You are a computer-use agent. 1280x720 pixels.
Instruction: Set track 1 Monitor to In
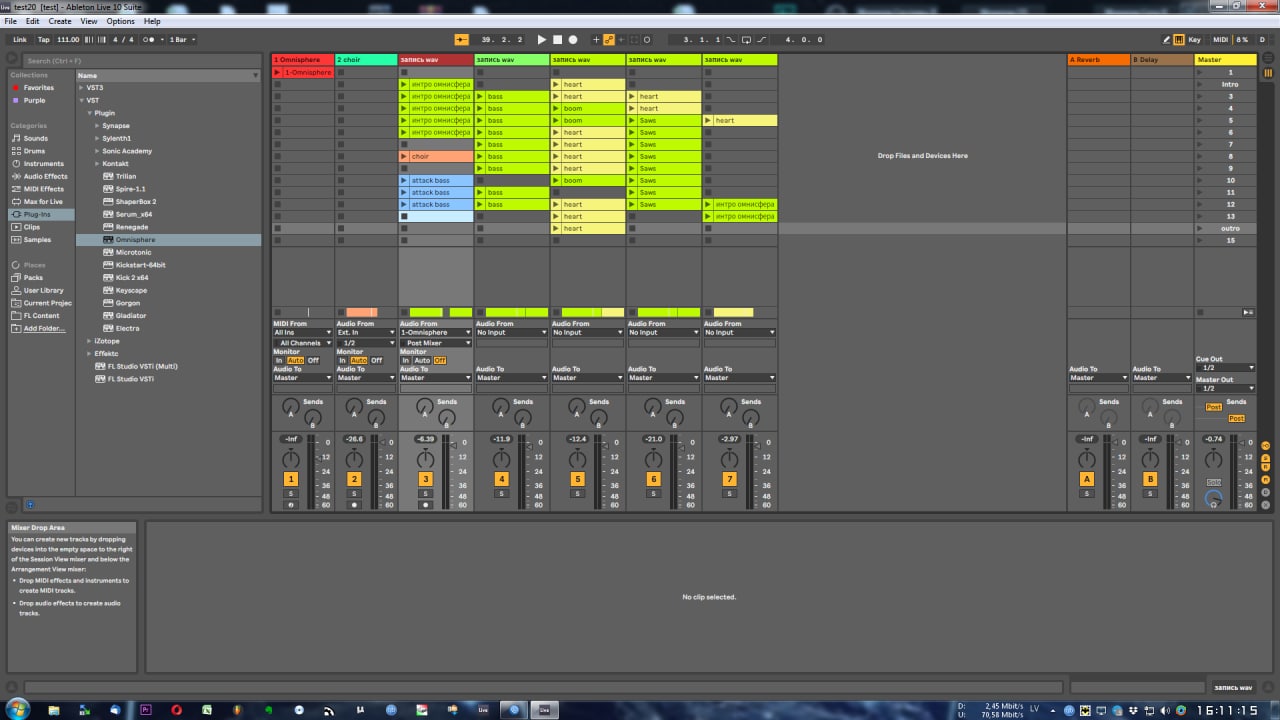point(279,360)
